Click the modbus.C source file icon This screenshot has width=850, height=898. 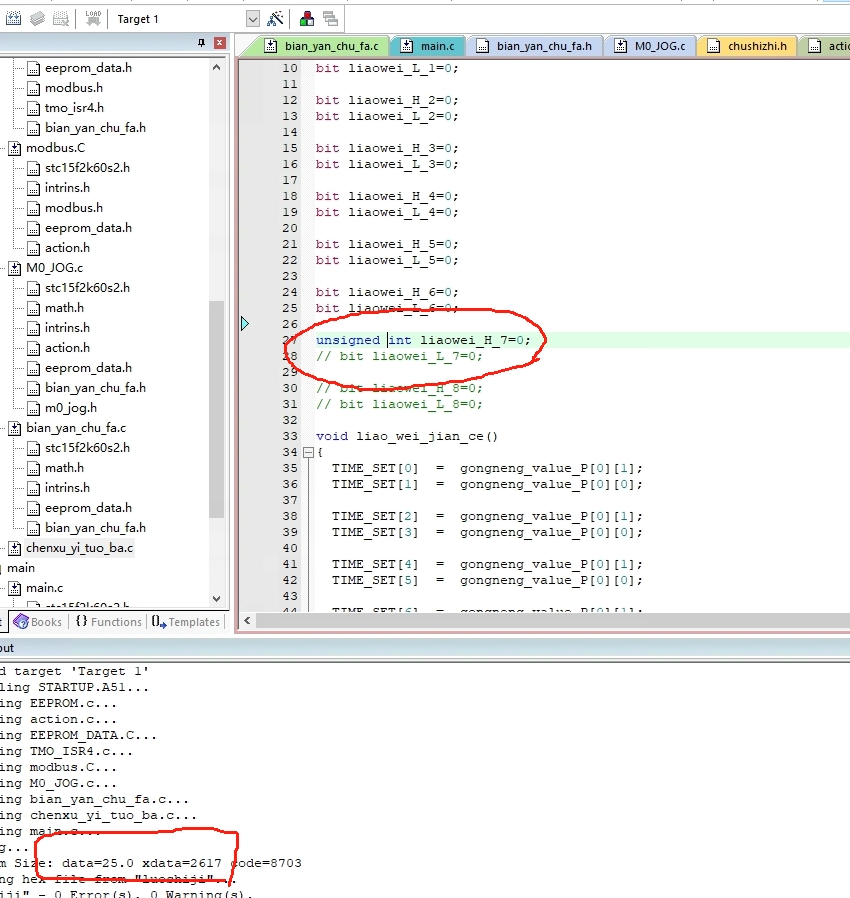click(15, 148)
